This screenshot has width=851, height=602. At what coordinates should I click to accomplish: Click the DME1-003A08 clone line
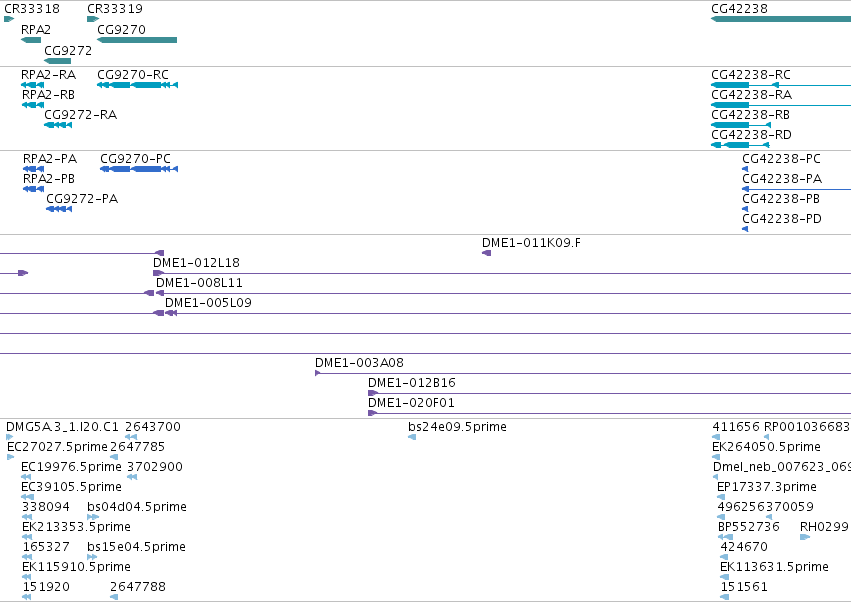tap(583, 373)
